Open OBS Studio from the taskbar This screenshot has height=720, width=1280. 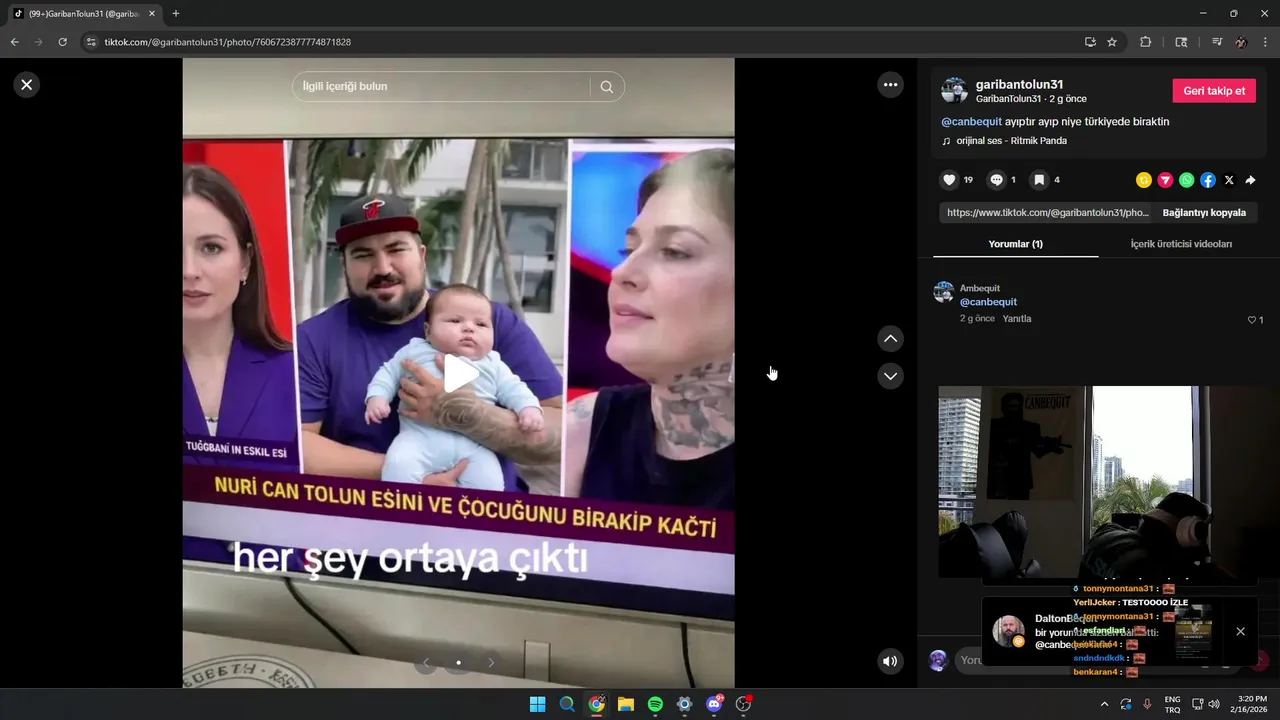coord(743,704)
